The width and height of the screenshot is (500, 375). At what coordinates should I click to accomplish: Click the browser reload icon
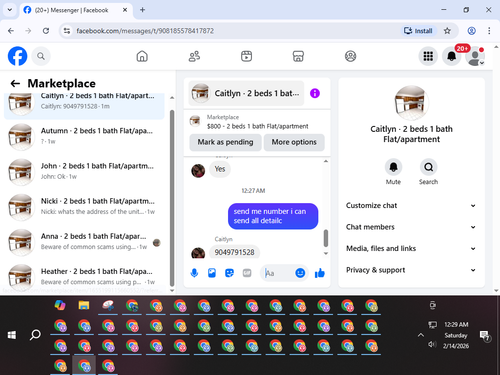(x=46, y=31)
